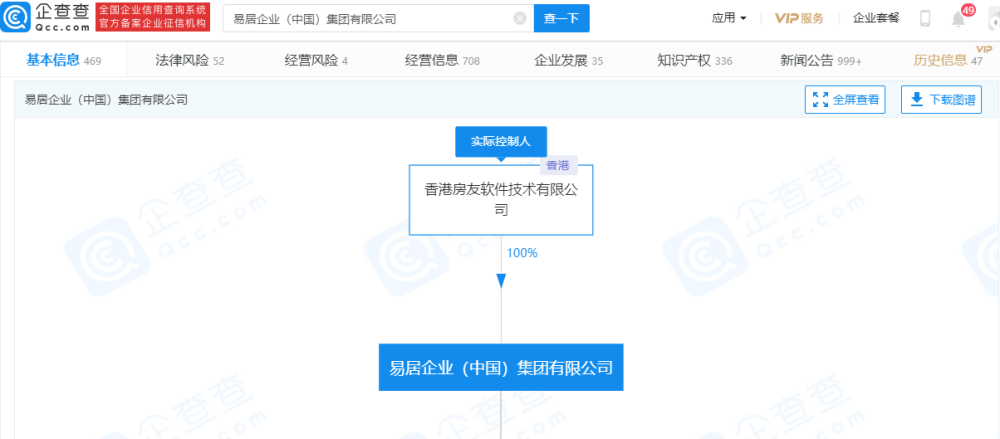The height and width of the screenshot is (439, 1000).
Task: Switch to the 经营信息 tab
Action: [443, 61]
